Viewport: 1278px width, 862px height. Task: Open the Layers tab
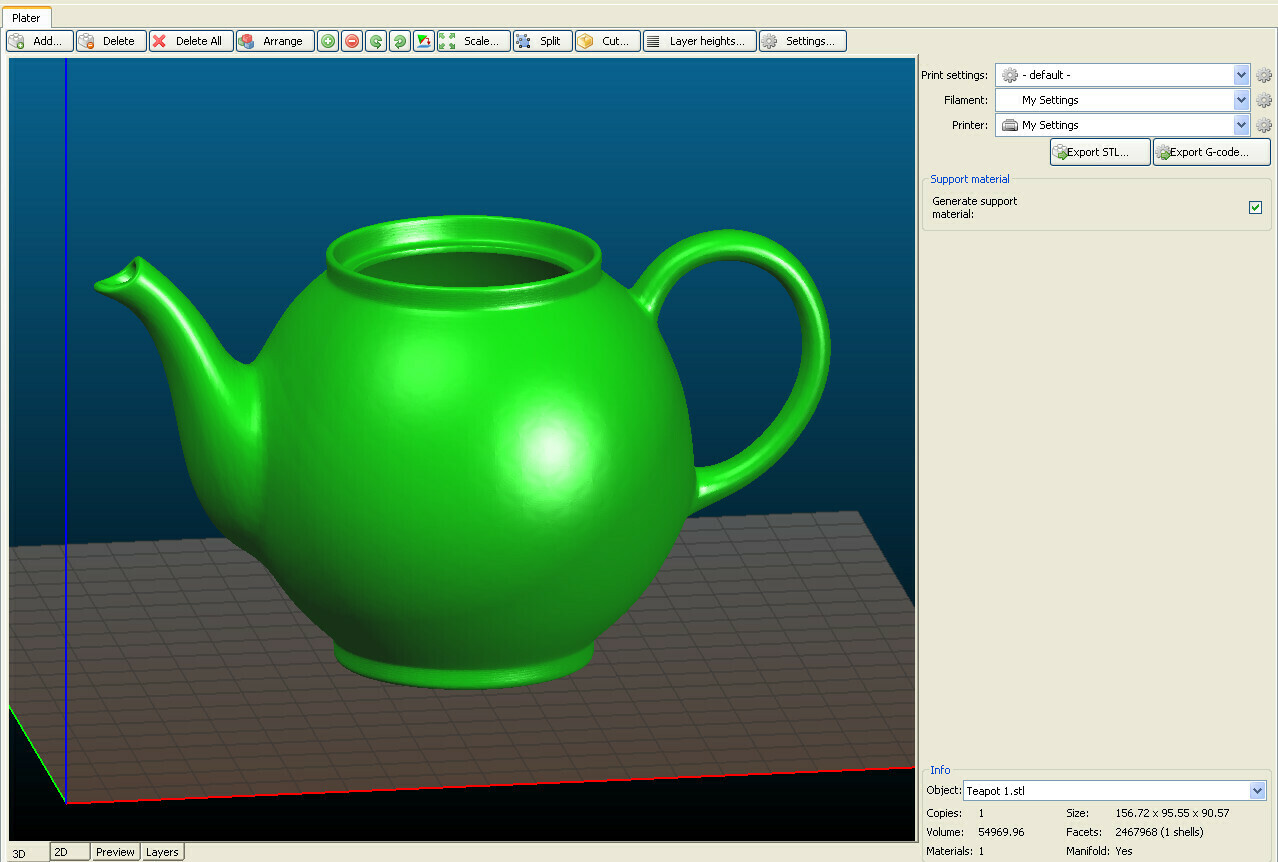pyautogui.click(x=162, y=851)
